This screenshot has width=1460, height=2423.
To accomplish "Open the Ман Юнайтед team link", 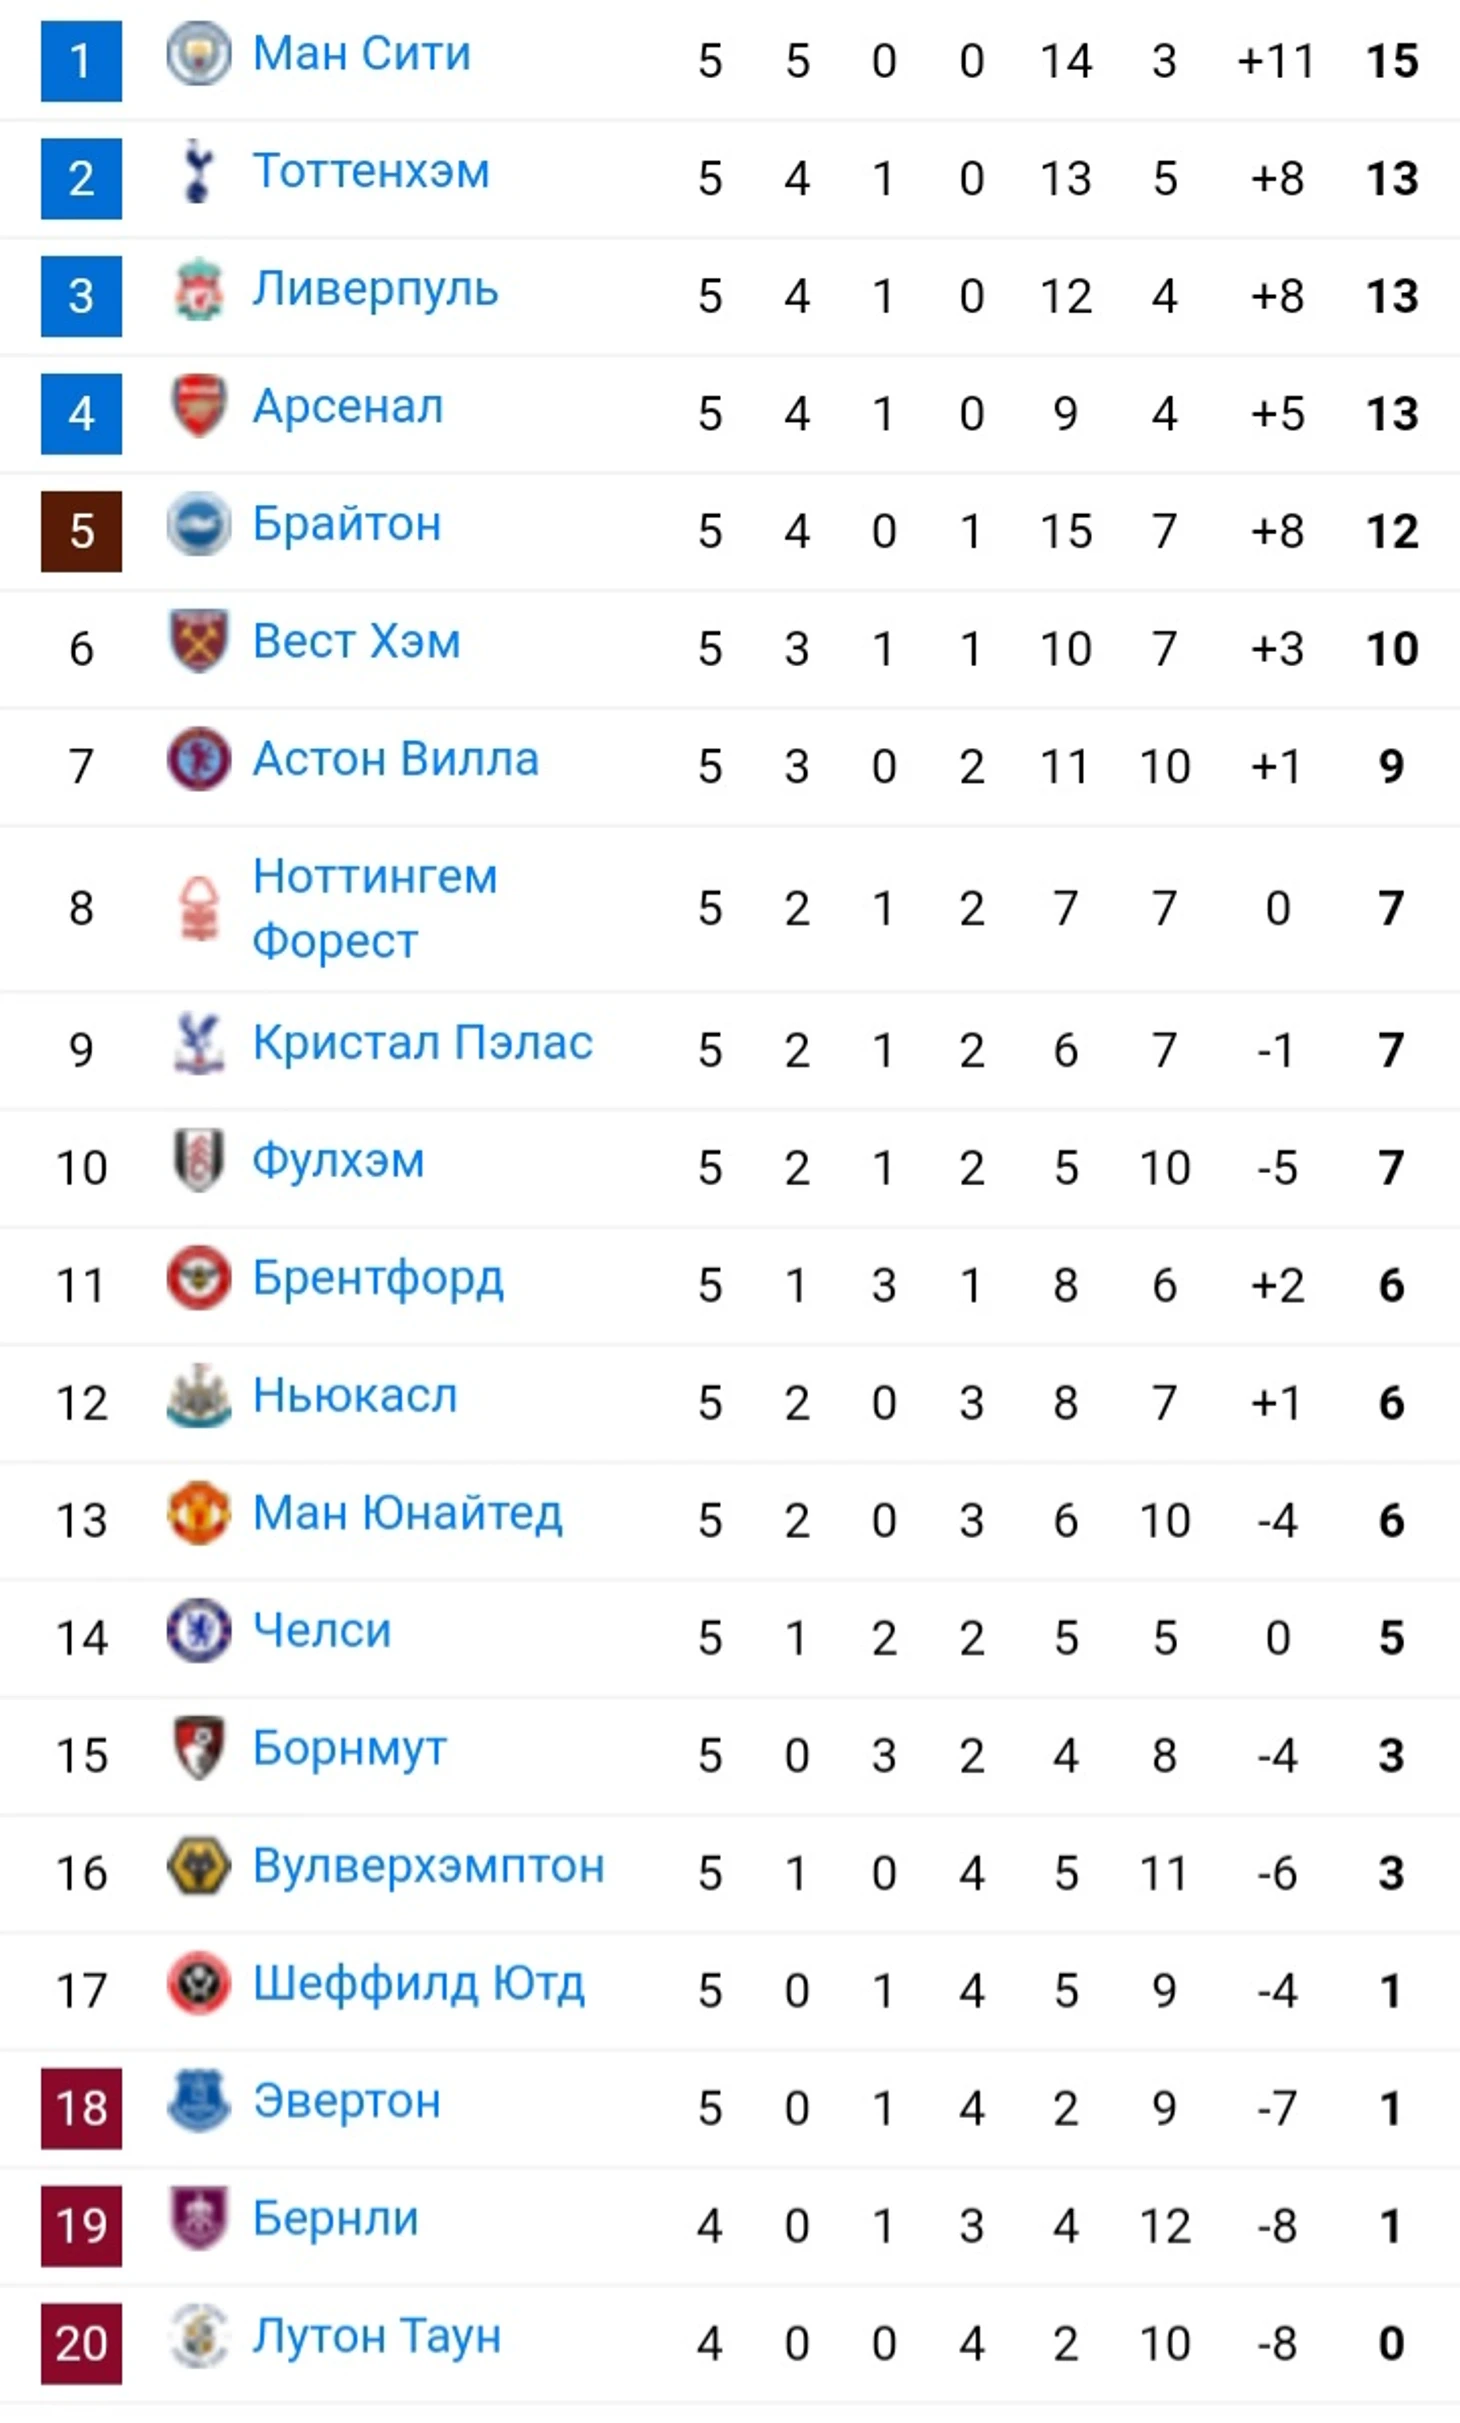I will pos(407,1513).
